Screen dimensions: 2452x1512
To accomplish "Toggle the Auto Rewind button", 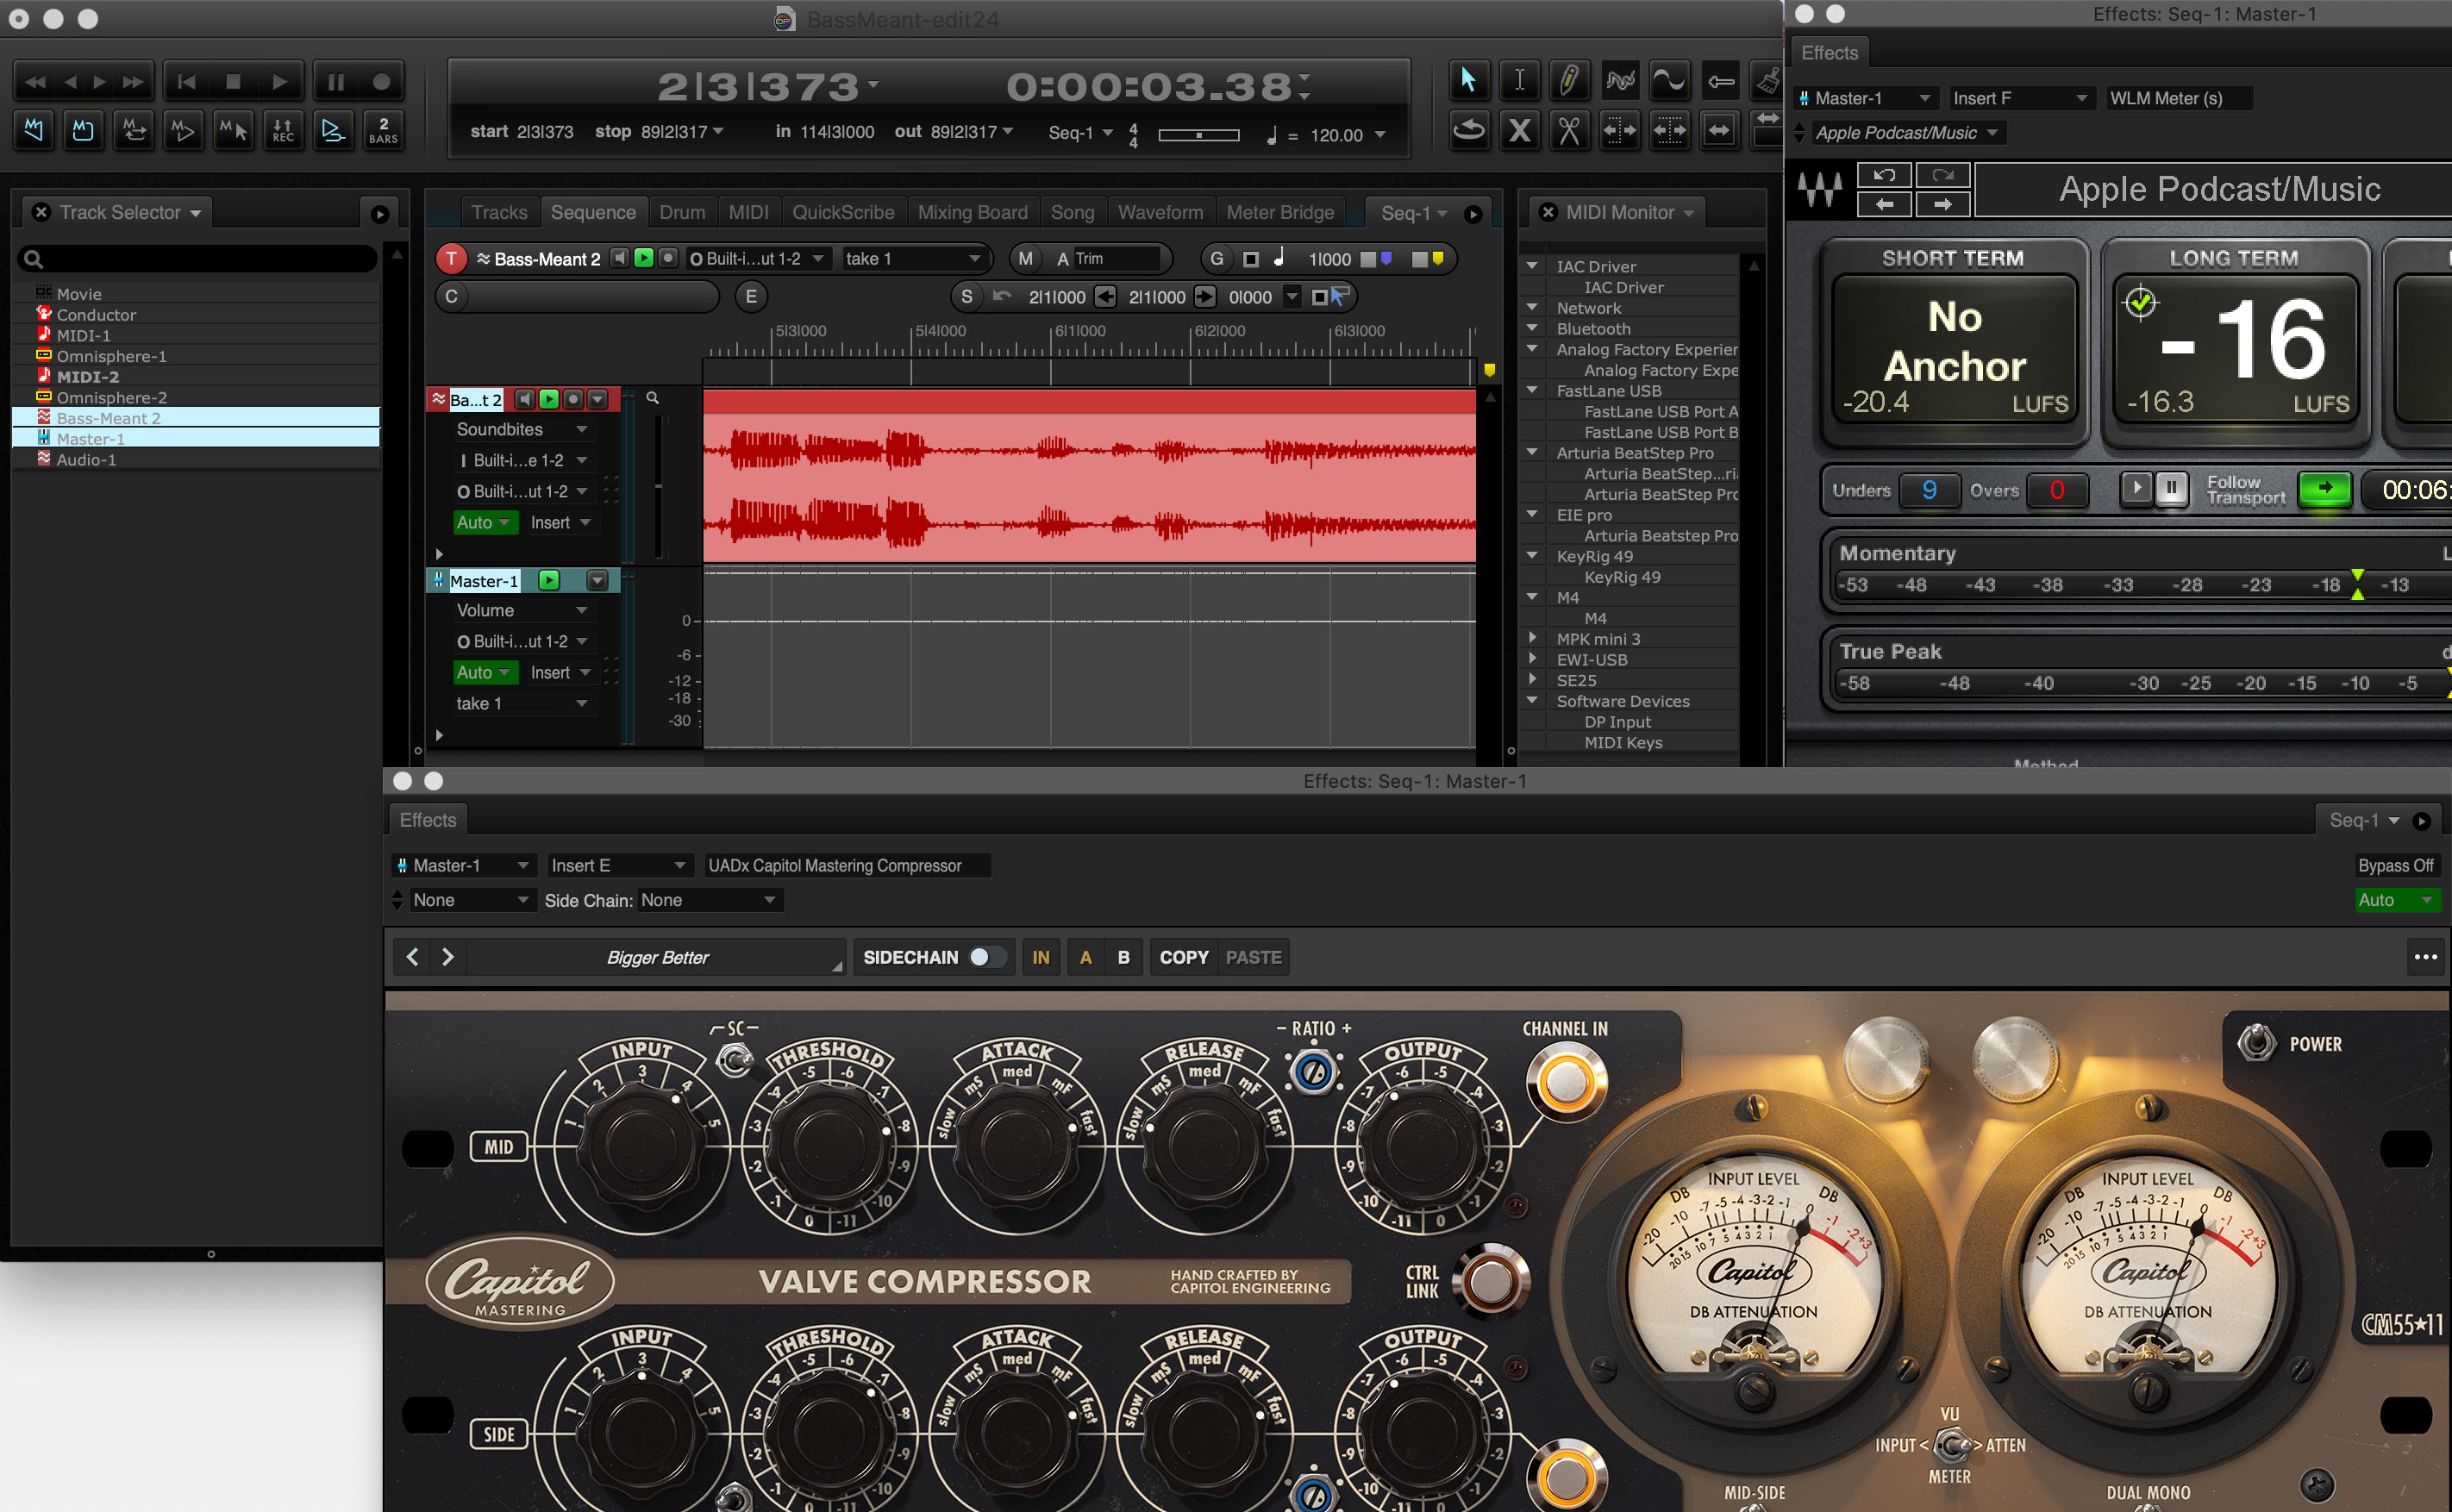I will click(34, 130).
